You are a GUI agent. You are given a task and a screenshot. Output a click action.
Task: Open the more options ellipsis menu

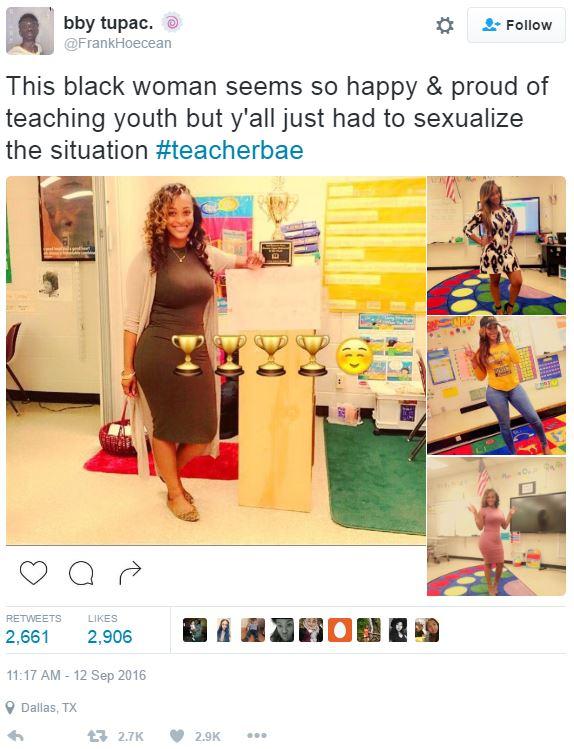tap(257, 736)
